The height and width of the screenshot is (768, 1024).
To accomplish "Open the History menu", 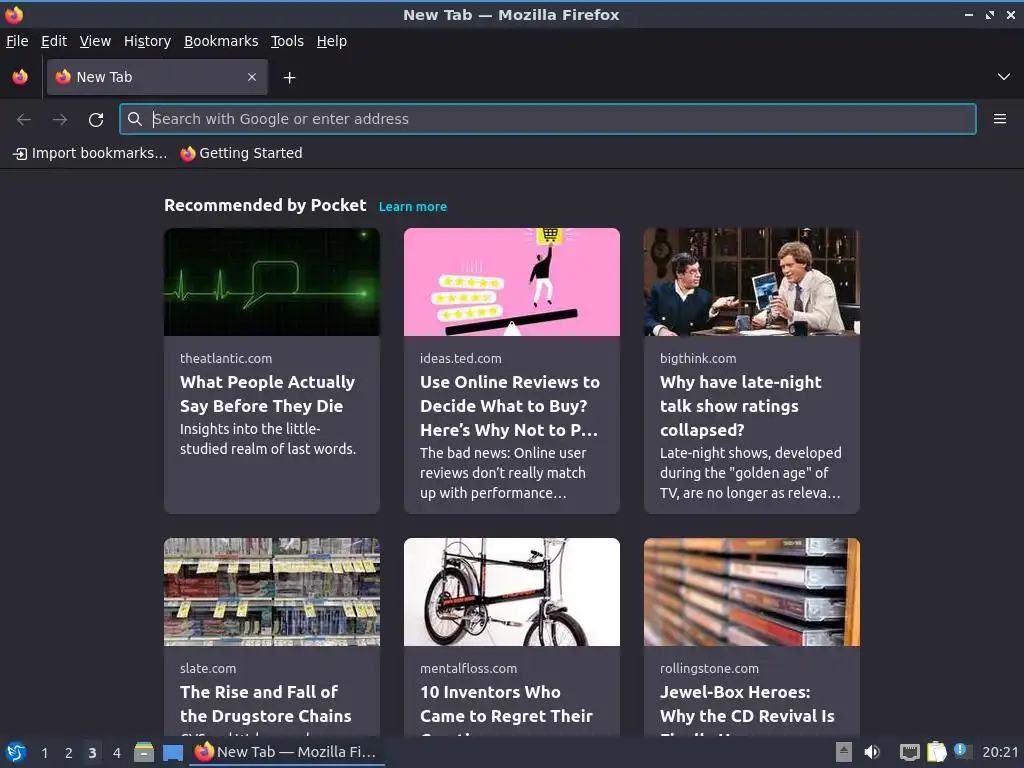I will 147,41.
